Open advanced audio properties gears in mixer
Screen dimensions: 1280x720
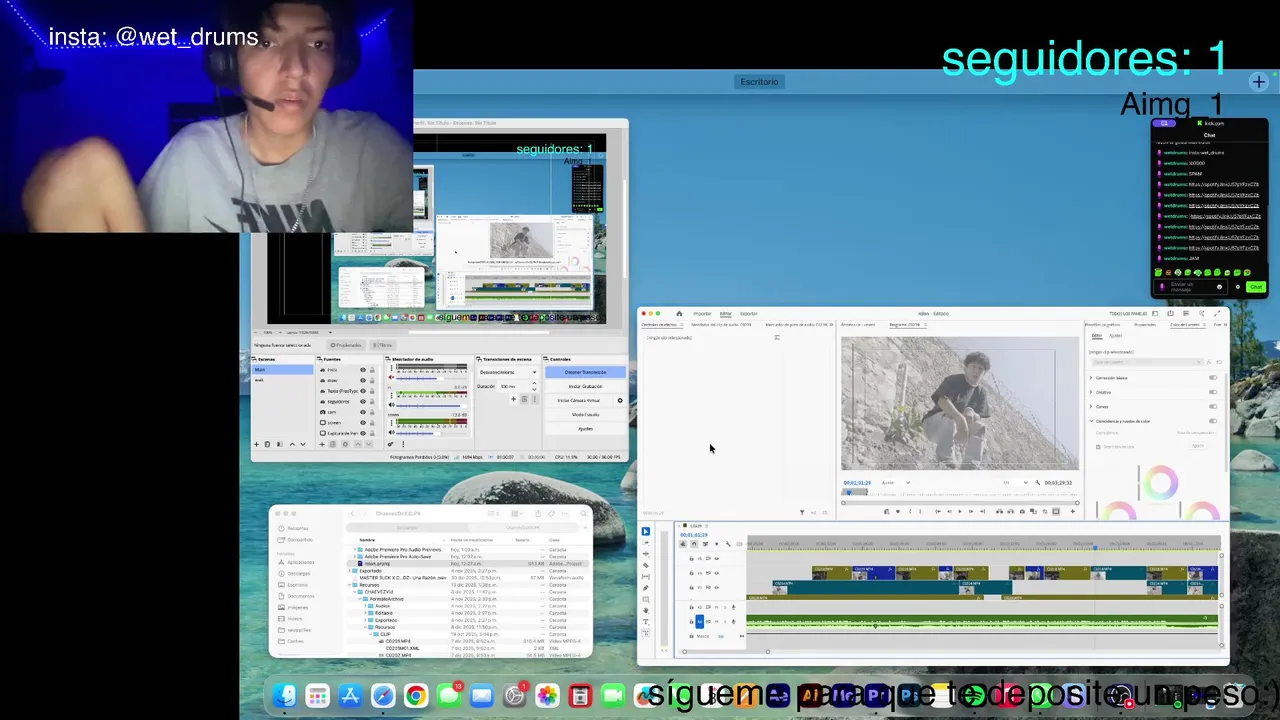pyautogui.click(x=391, y=444)
